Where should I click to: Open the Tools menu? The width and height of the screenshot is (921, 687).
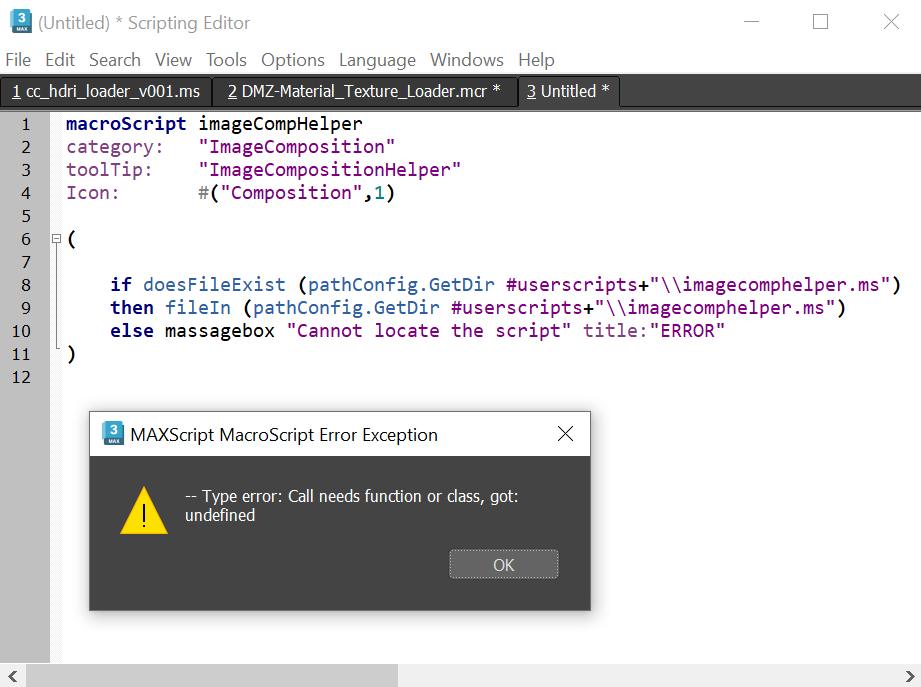point(226,60)
